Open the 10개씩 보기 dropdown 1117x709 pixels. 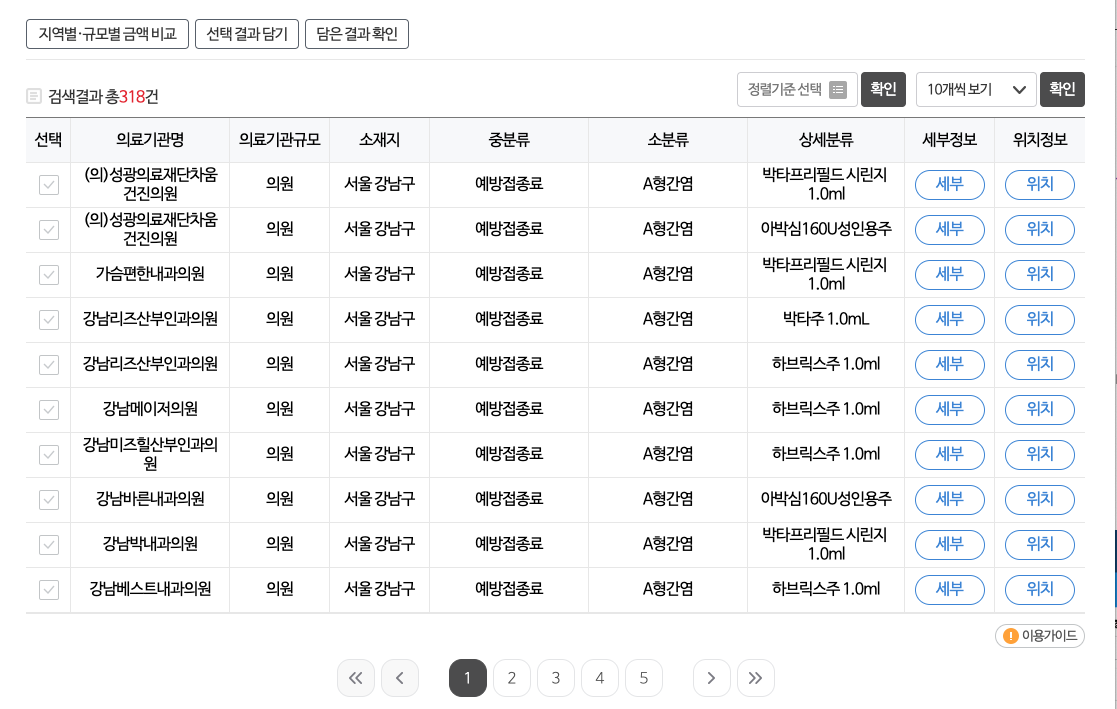975,89
